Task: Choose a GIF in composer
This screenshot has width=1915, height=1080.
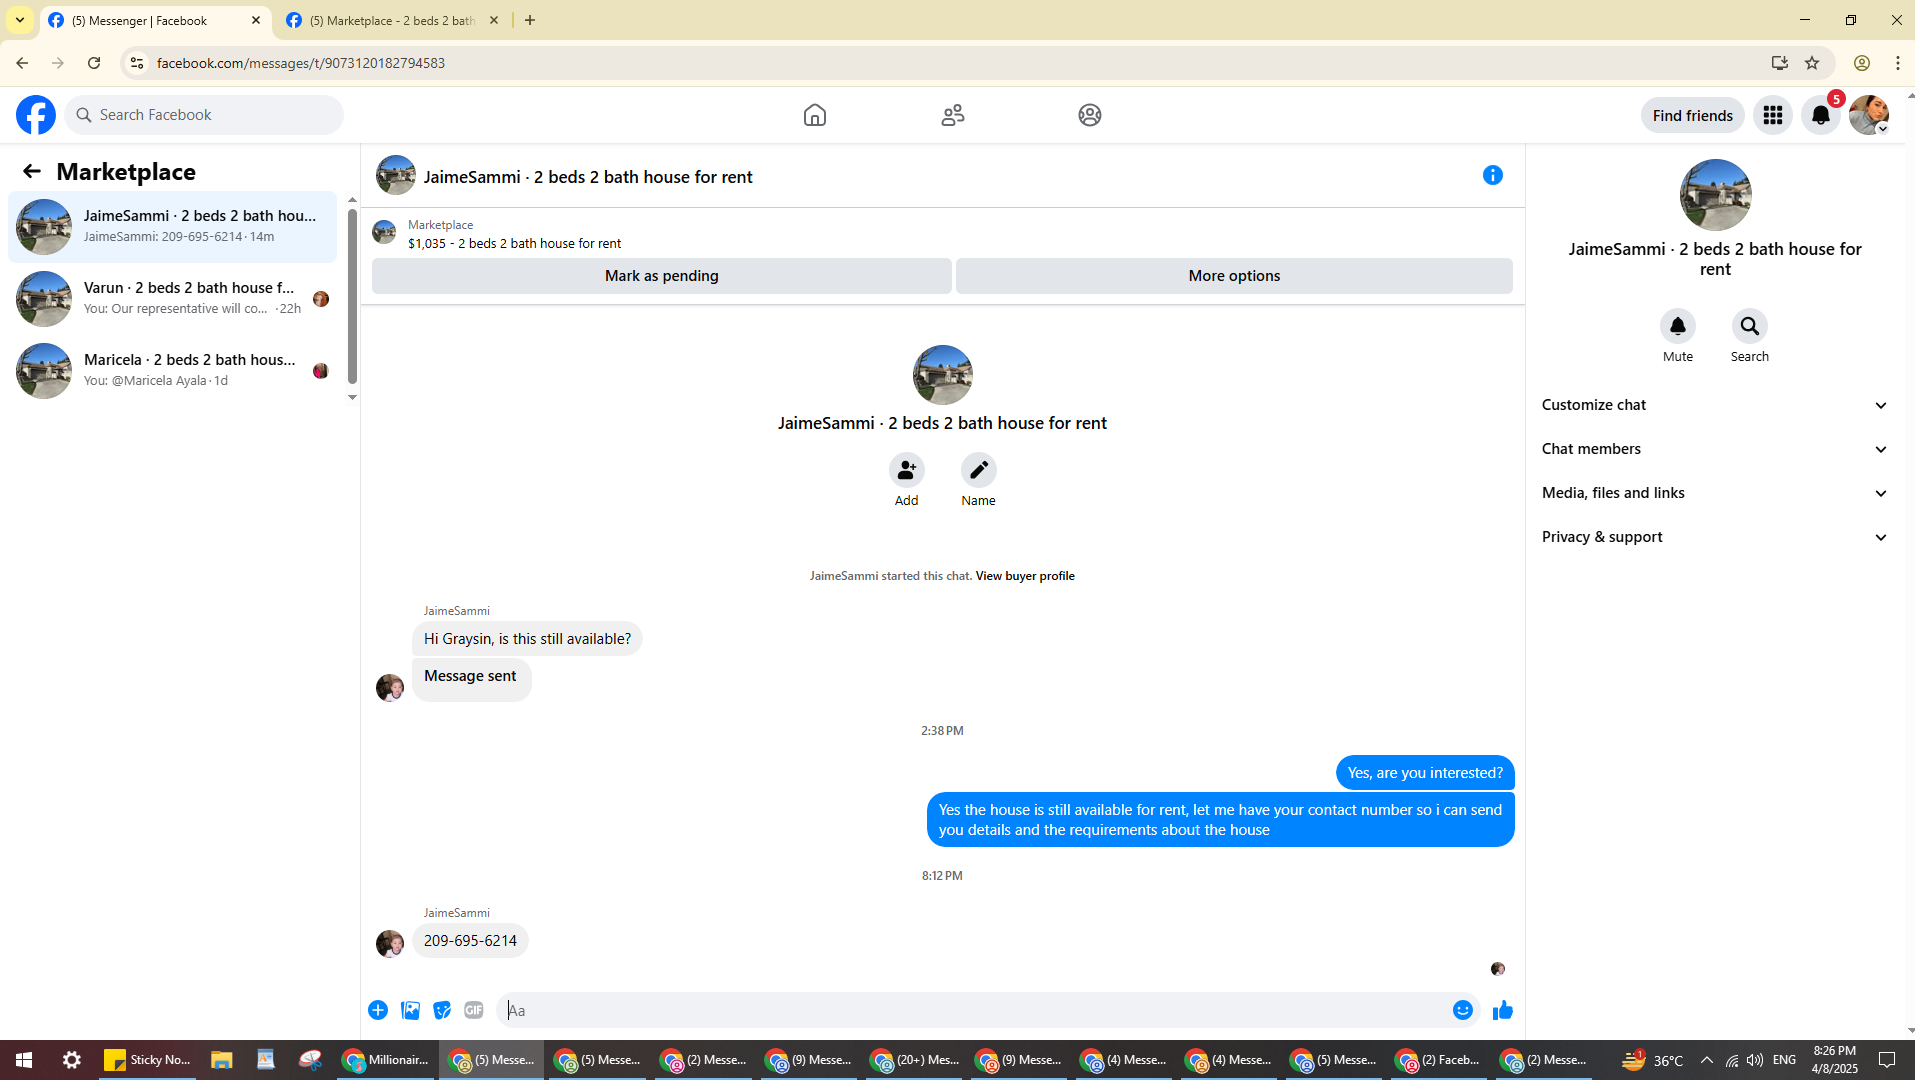Action: [x=474, y=1010]
